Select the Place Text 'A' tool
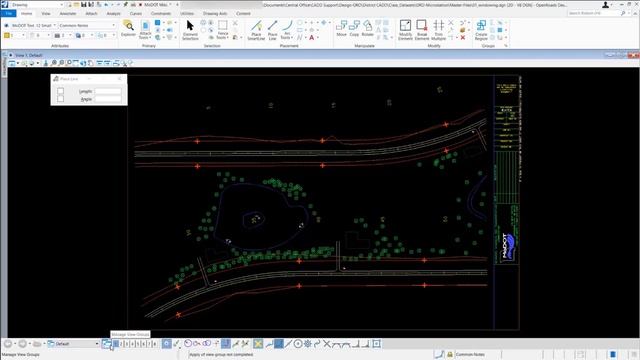This screenshot has width=640, height=360. click(x=312, y=38)
